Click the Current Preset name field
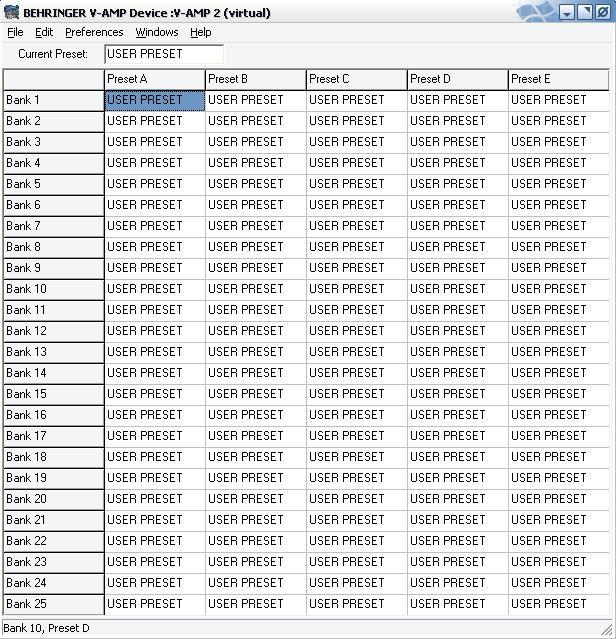Image resolution: width=616 pixels, height=639 pixels. 163,54
